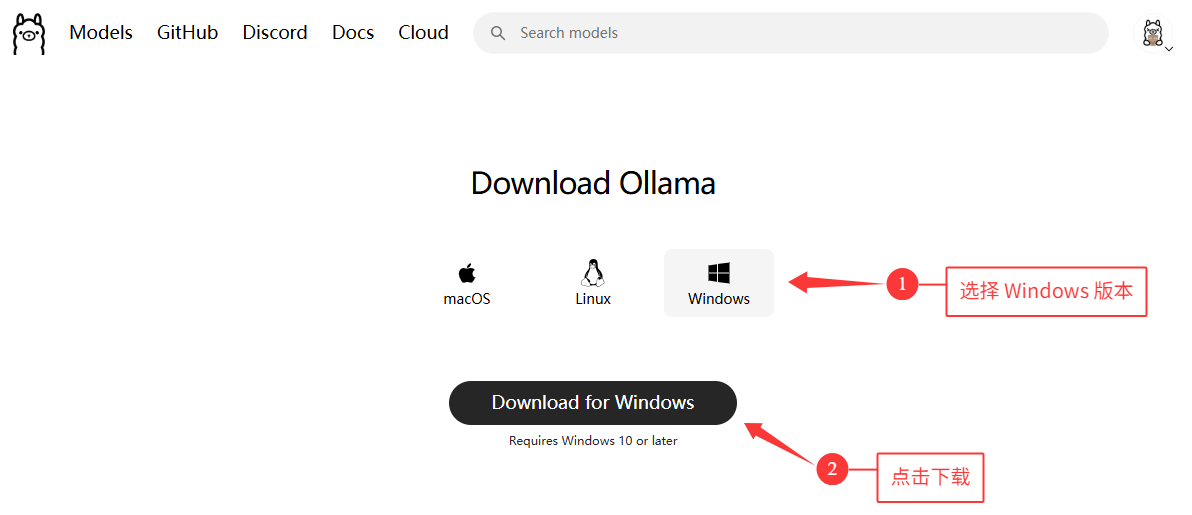Select the Linux text label

coord(593,299)
